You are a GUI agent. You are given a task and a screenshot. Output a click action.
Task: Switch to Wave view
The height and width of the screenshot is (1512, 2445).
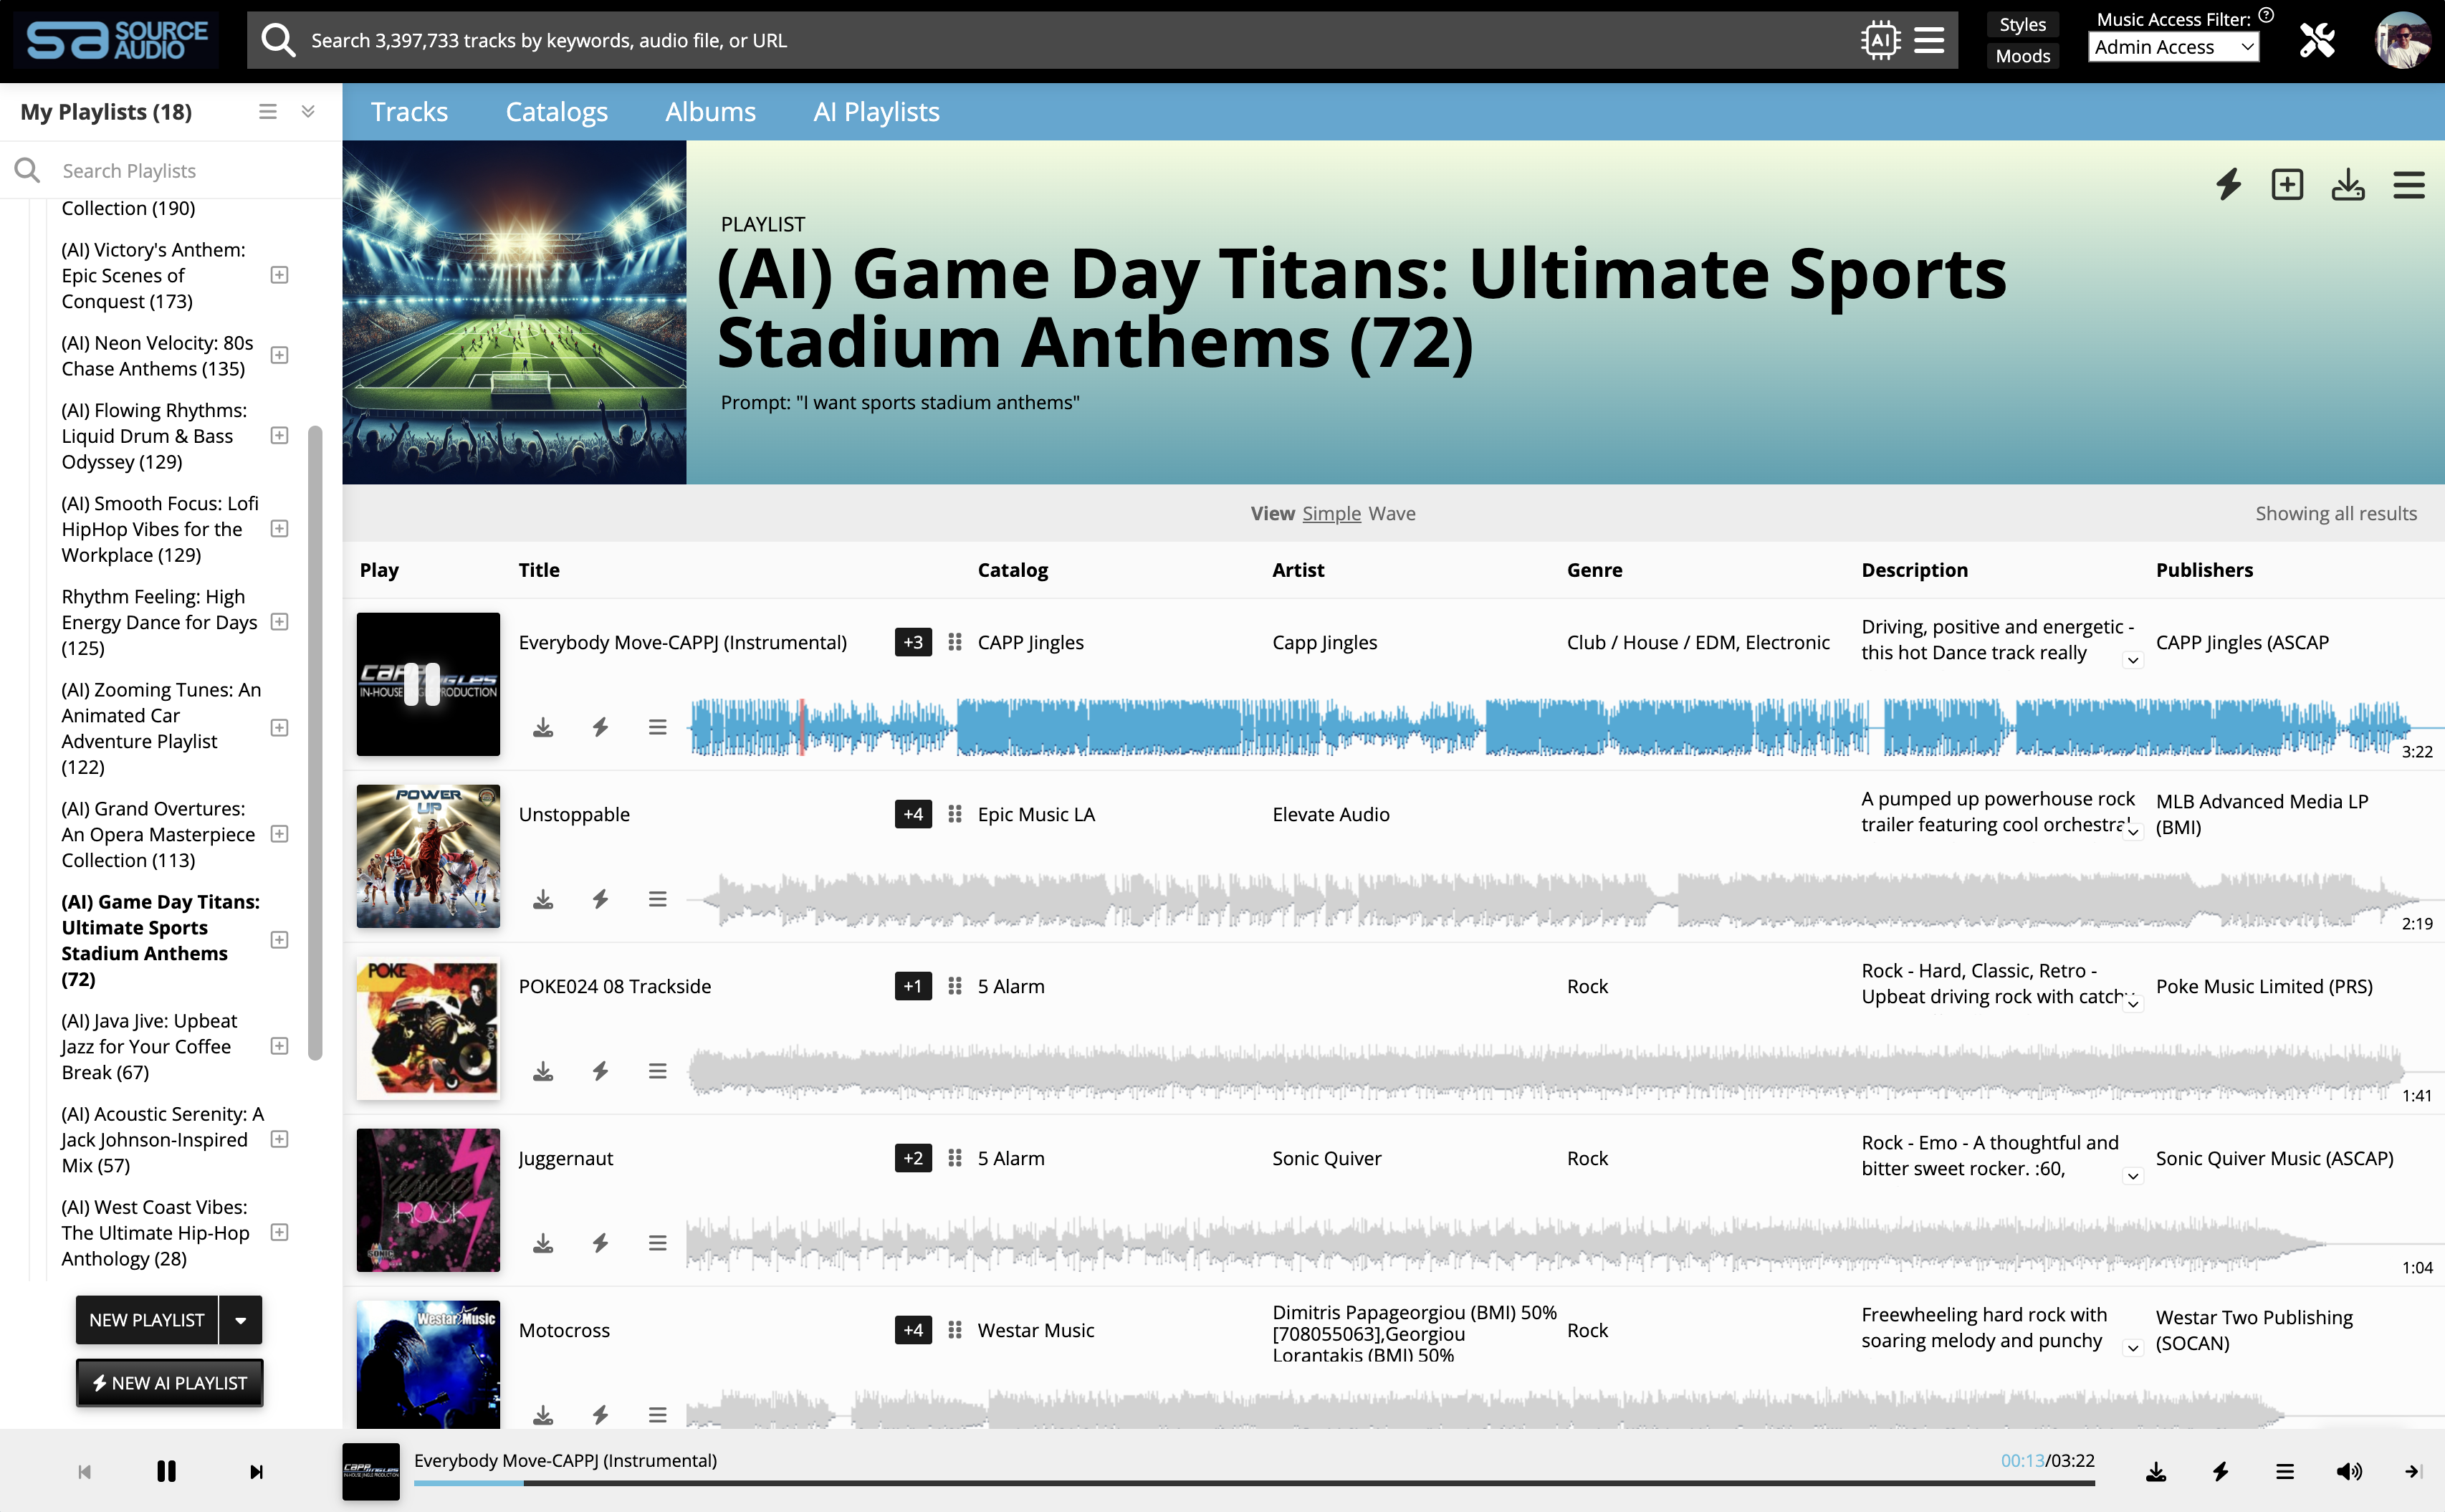click(1392, 513)
